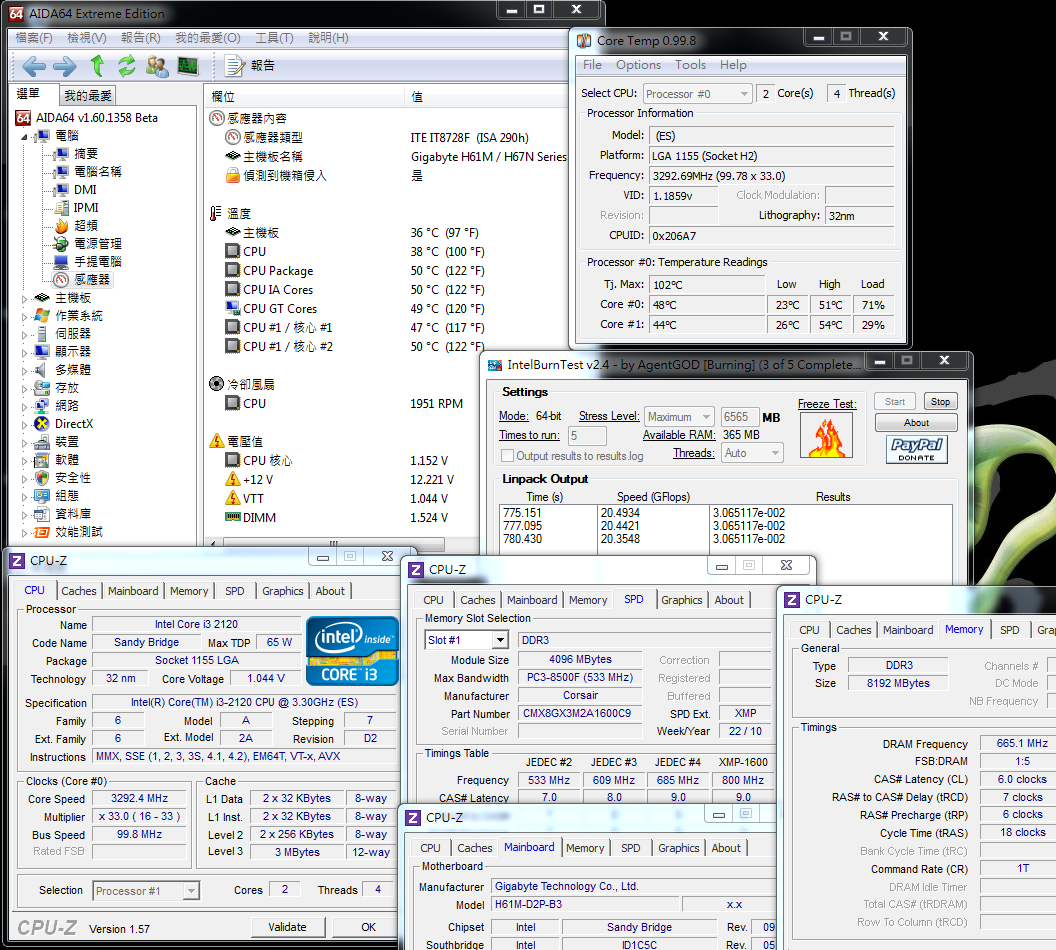Open the Slot #1 dropdown in CPU-Z
The image size is (1056, 950).
pos(466,640)
